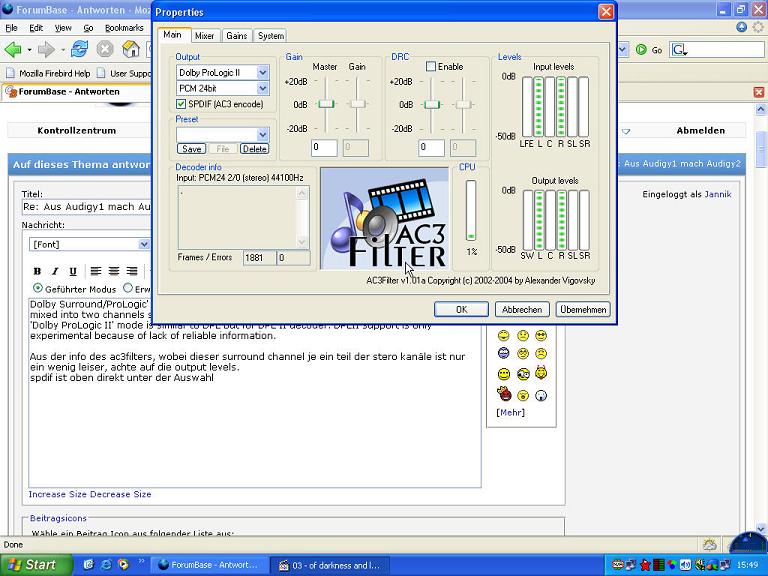Image resolution: width=768 pixels, height=576 pixels.
Task: Click the Gain slider next to Master
Action: [358, 104]
